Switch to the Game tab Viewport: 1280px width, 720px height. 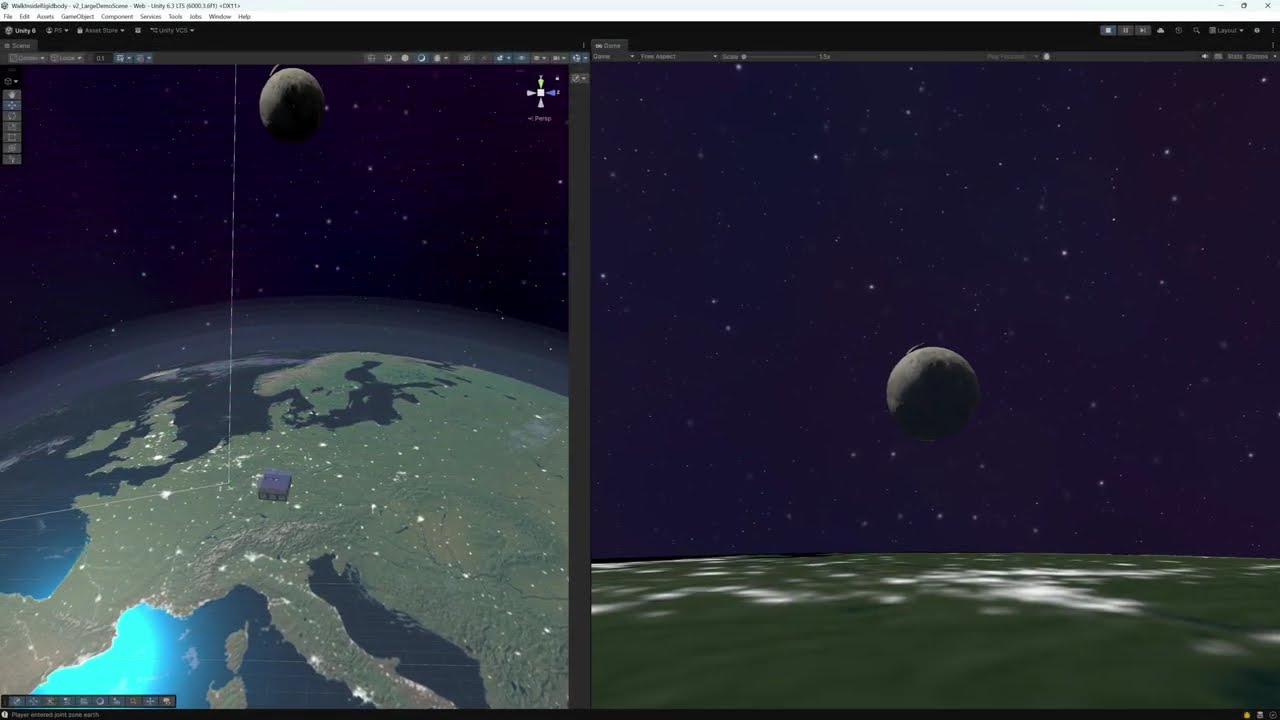point(608,46)
